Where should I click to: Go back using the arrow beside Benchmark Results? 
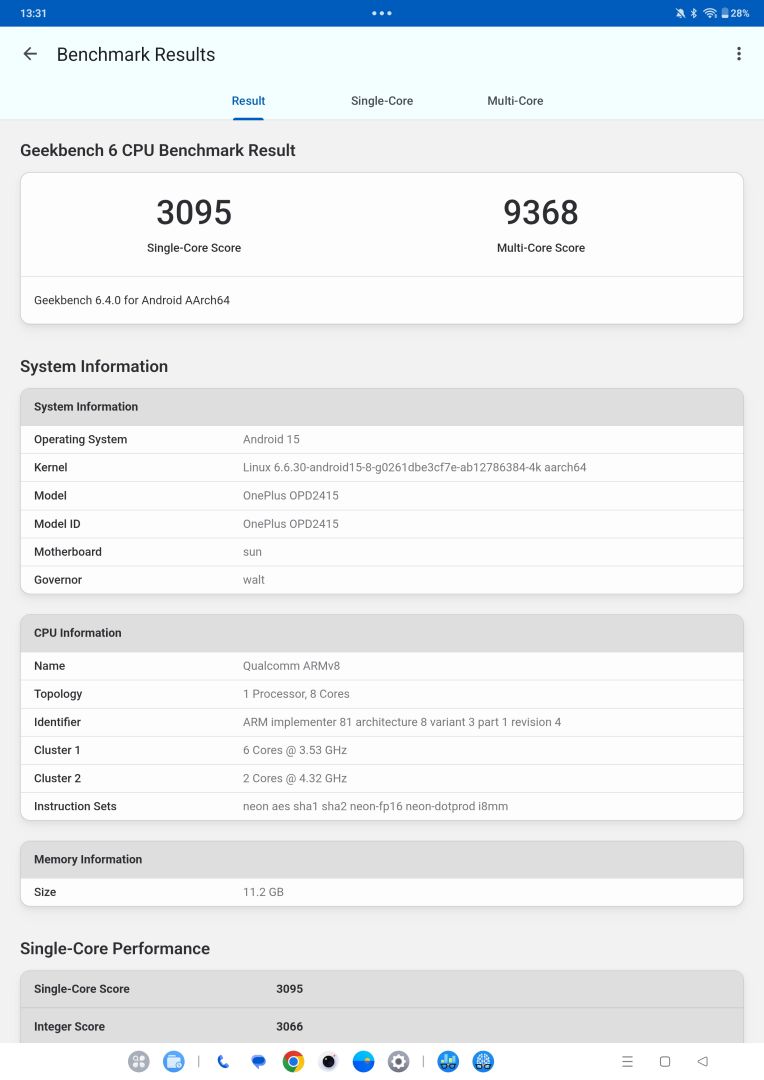point(30,54)
